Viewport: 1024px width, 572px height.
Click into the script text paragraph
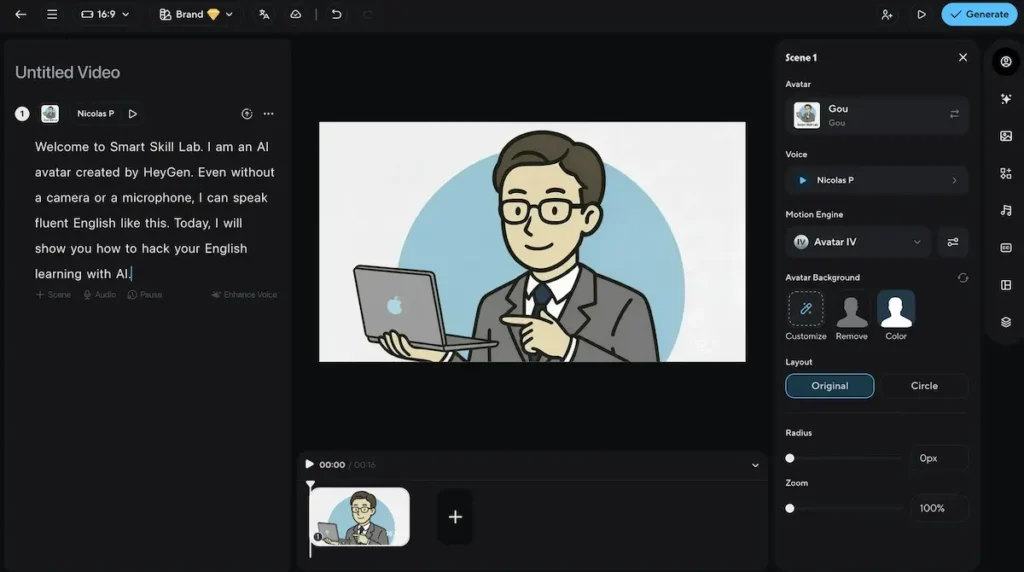pyautogui.click(x=155, y=210)
